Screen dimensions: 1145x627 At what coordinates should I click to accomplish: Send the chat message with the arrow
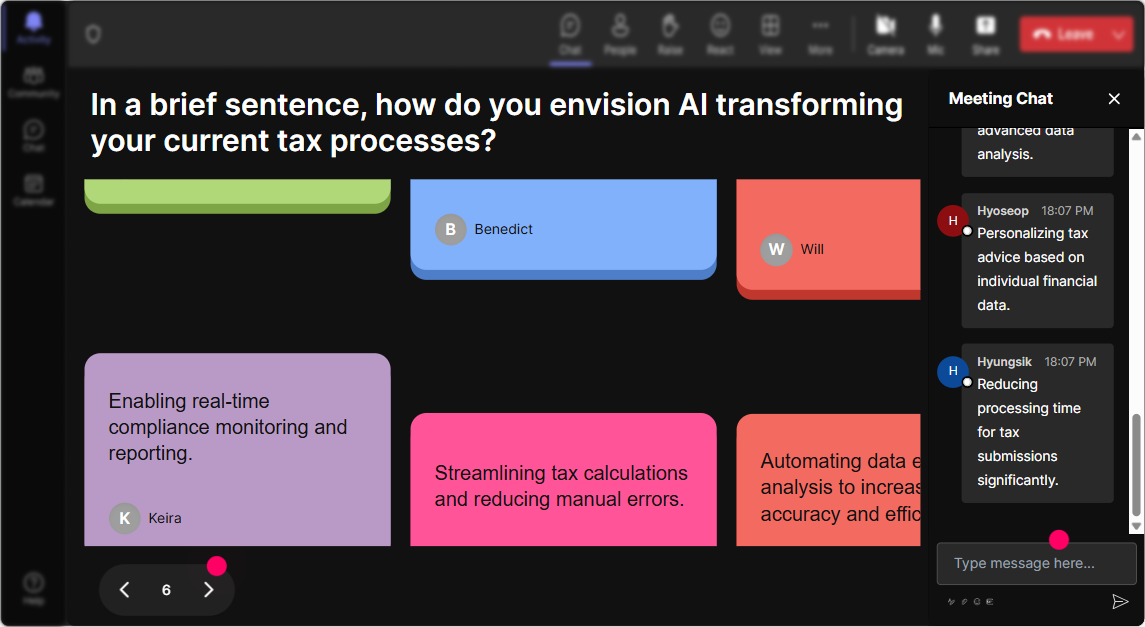(x=1119, y=601)
